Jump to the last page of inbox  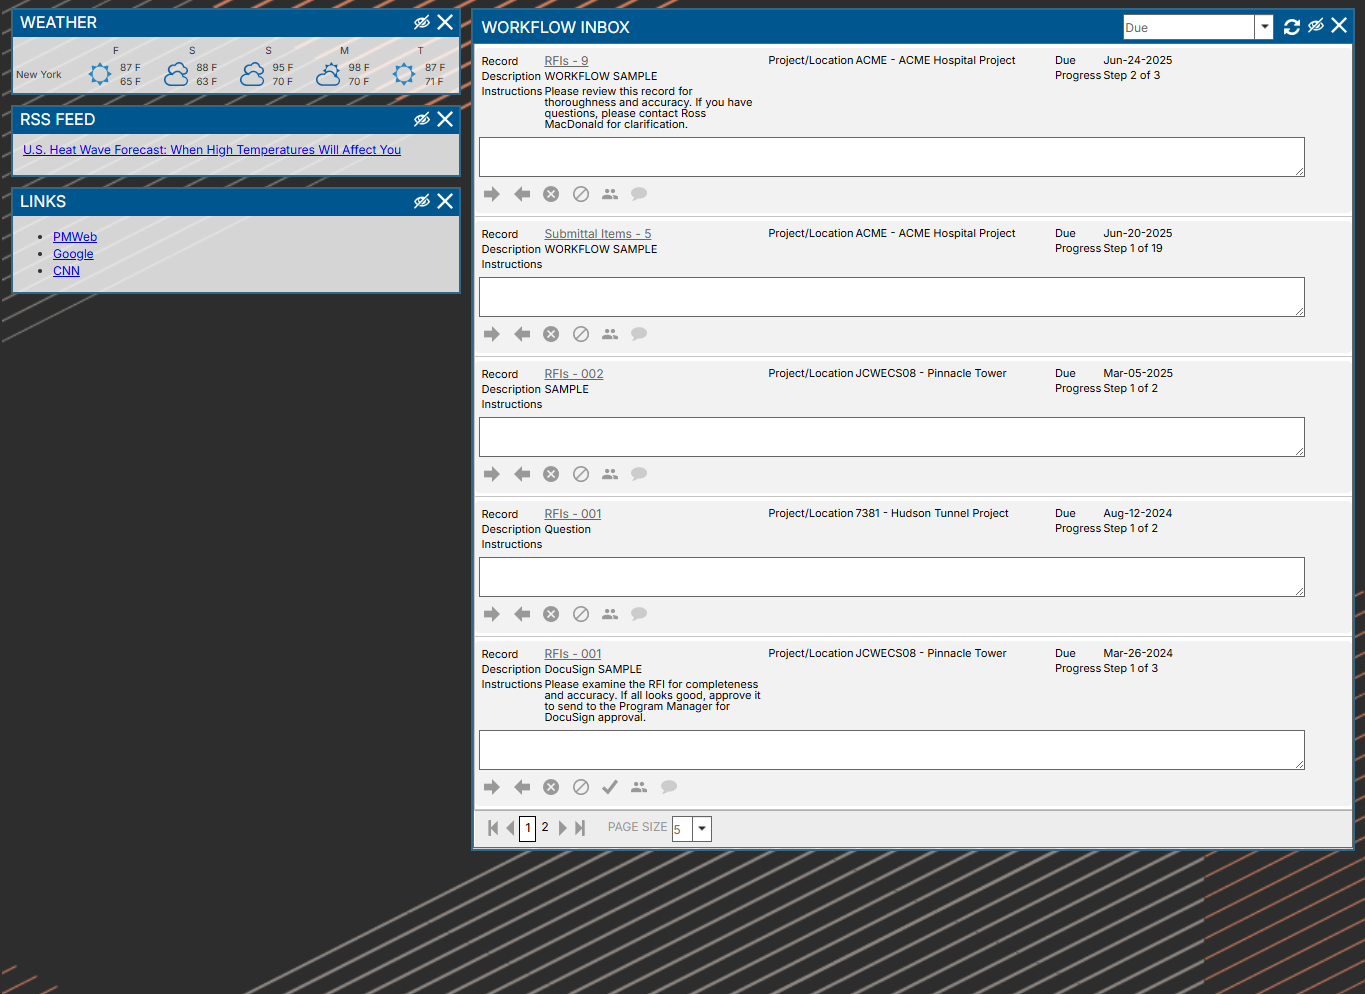(x=580, y=828)
